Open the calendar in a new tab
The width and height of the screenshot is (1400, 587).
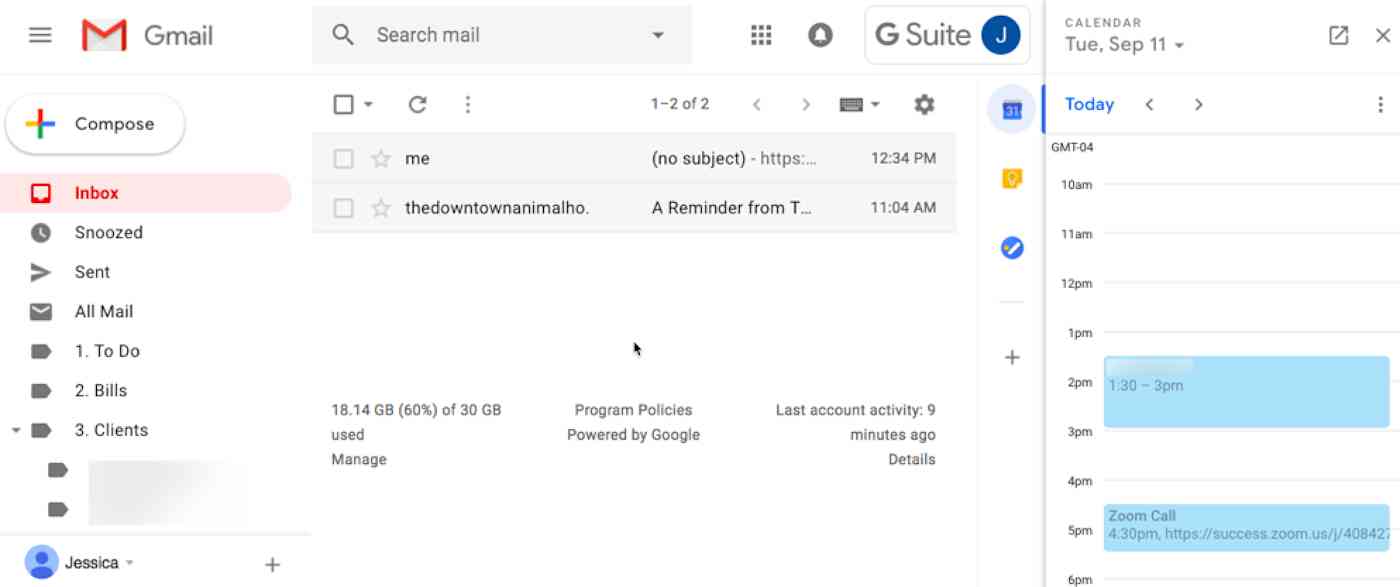coord(1337,34)
